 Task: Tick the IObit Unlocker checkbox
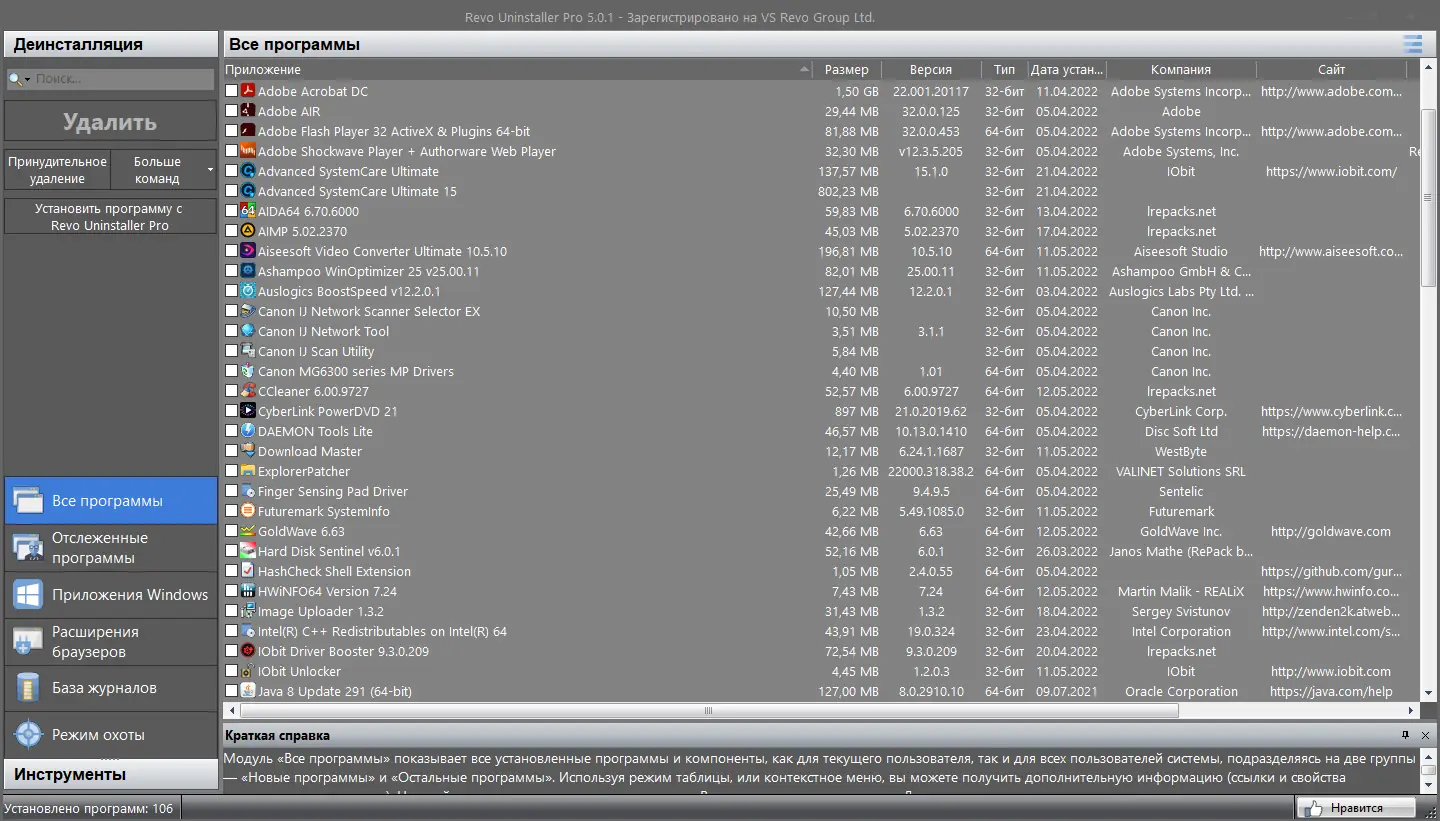click(232, 671)
